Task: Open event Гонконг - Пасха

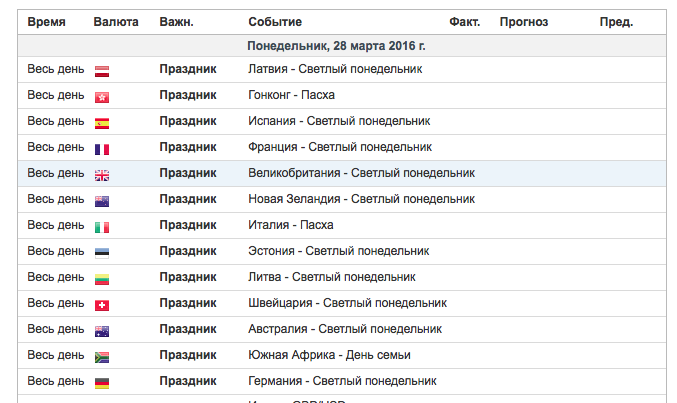Action: pos(291,95)
